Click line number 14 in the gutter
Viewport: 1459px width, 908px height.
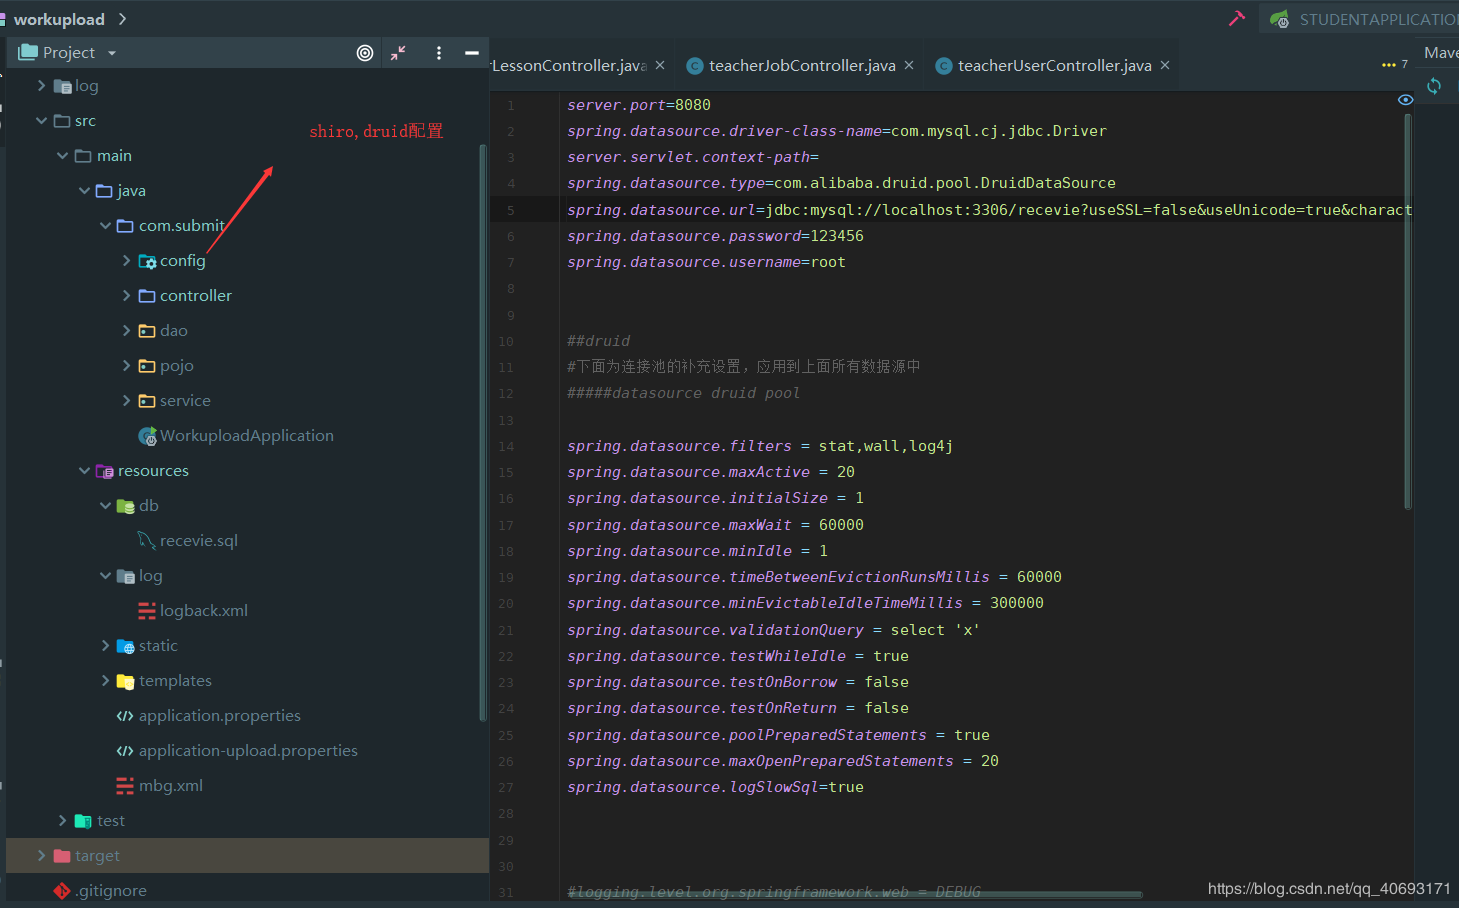click(506, 447)
